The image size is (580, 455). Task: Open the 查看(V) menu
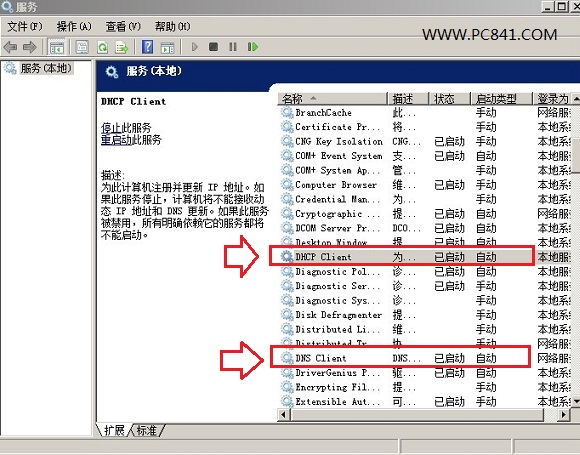pos(123,27)
